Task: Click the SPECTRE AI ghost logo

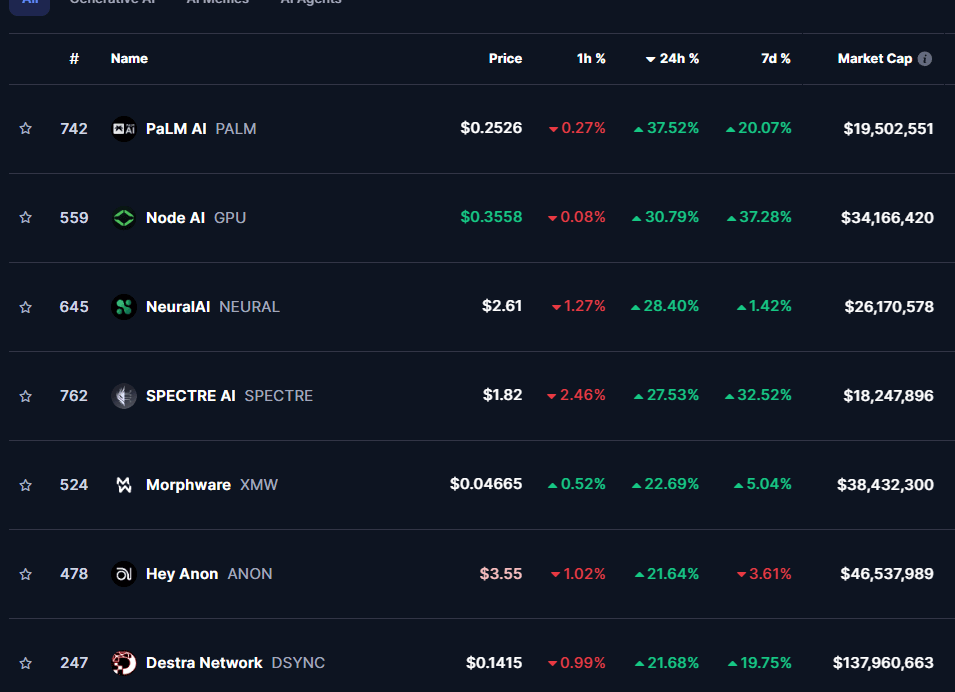Action: [124, 396]
